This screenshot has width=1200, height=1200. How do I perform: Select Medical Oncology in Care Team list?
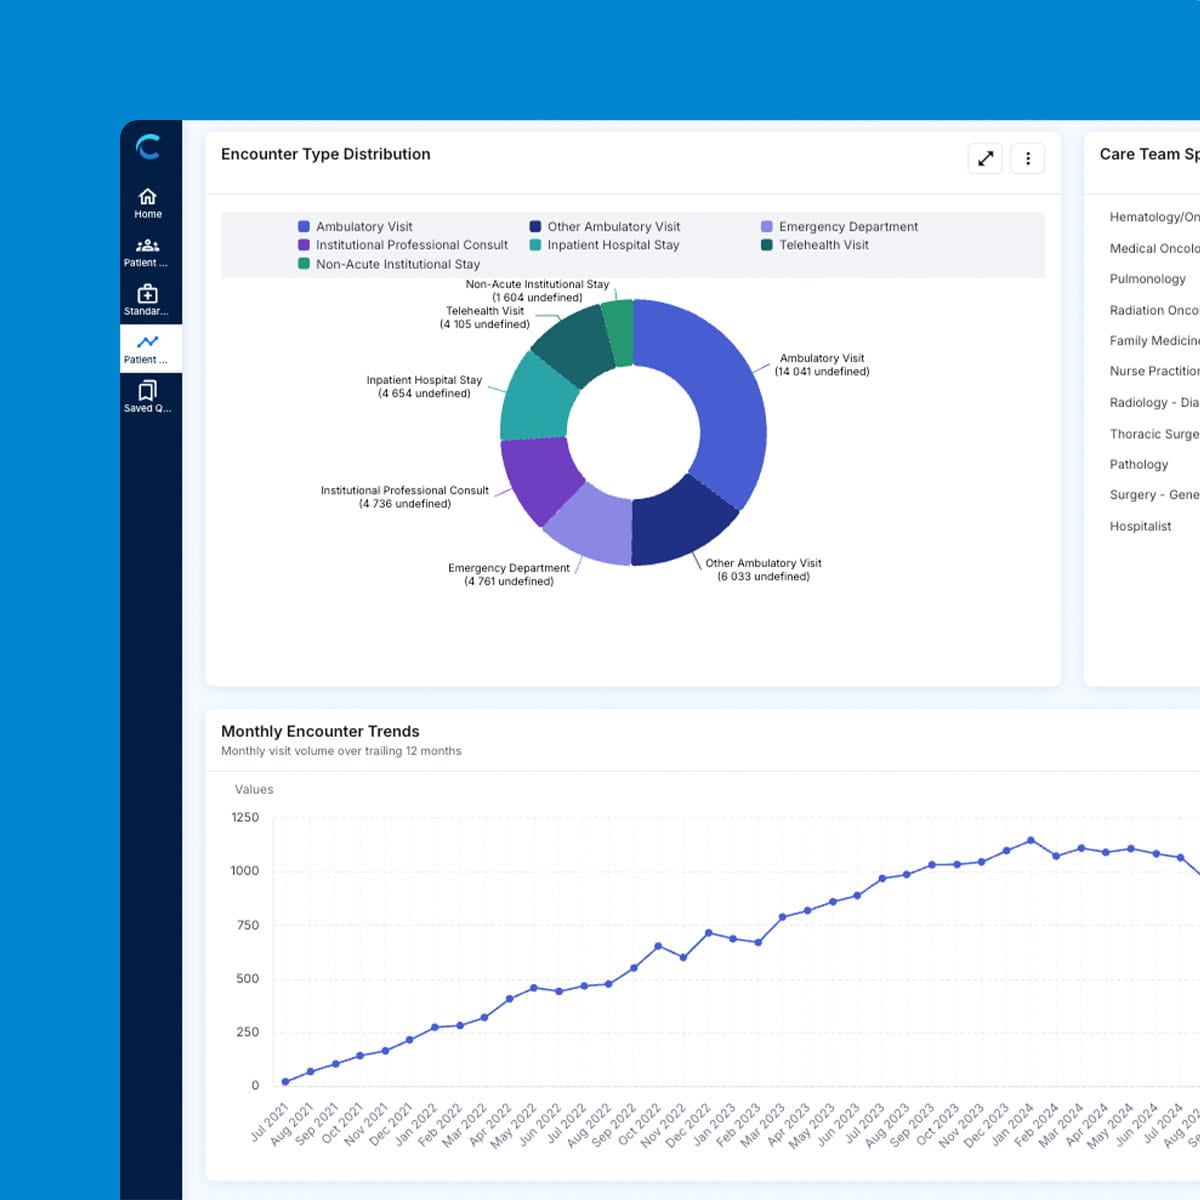[1154, 249]
